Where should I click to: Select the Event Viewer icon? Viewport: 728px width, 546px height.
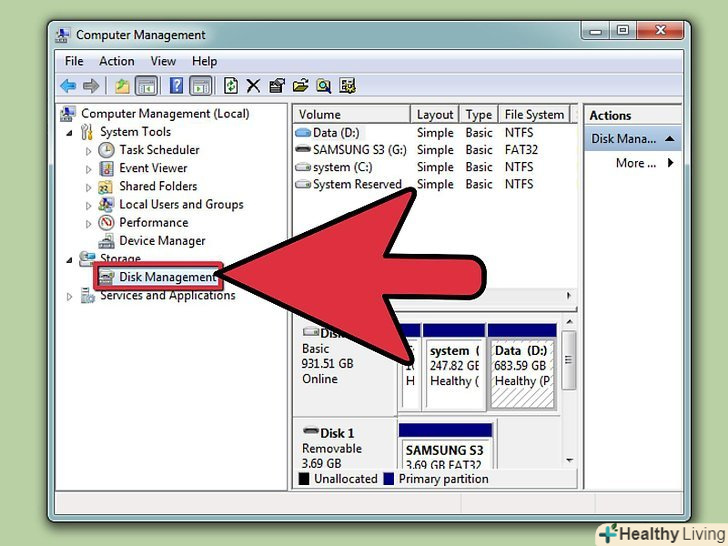[x=106, y=168]
